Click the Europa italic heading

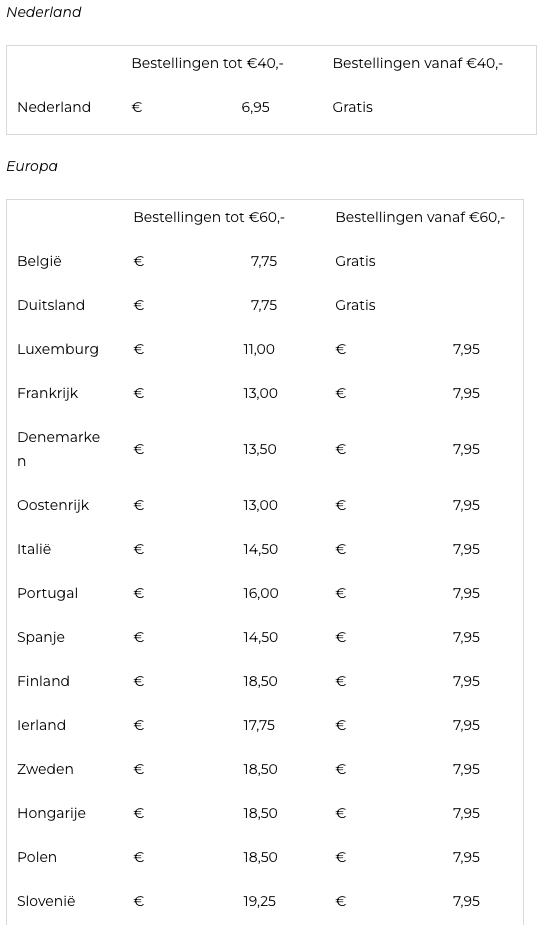(x=32, y=166)
